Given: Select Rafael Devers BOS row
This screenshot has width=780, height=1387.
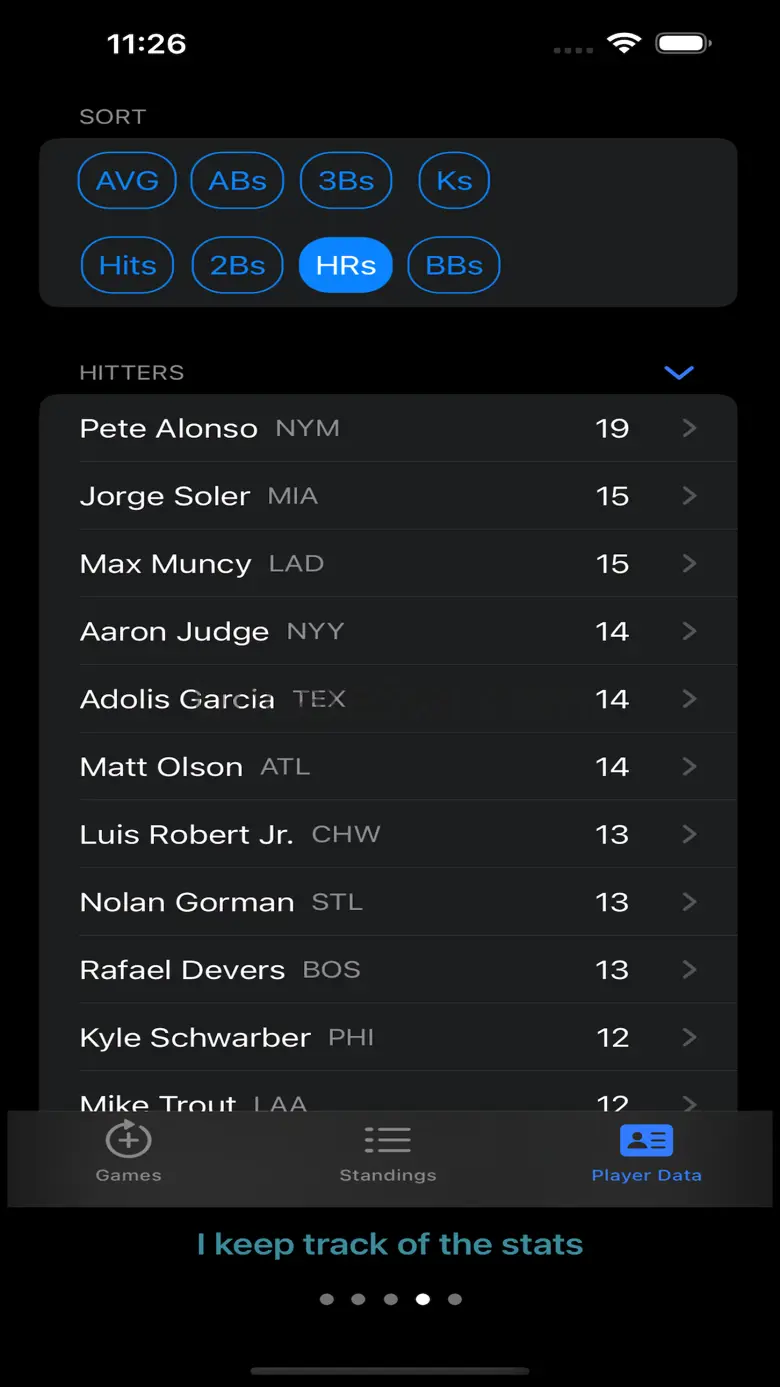Looking at the screenshot, I should coord(388,970).
